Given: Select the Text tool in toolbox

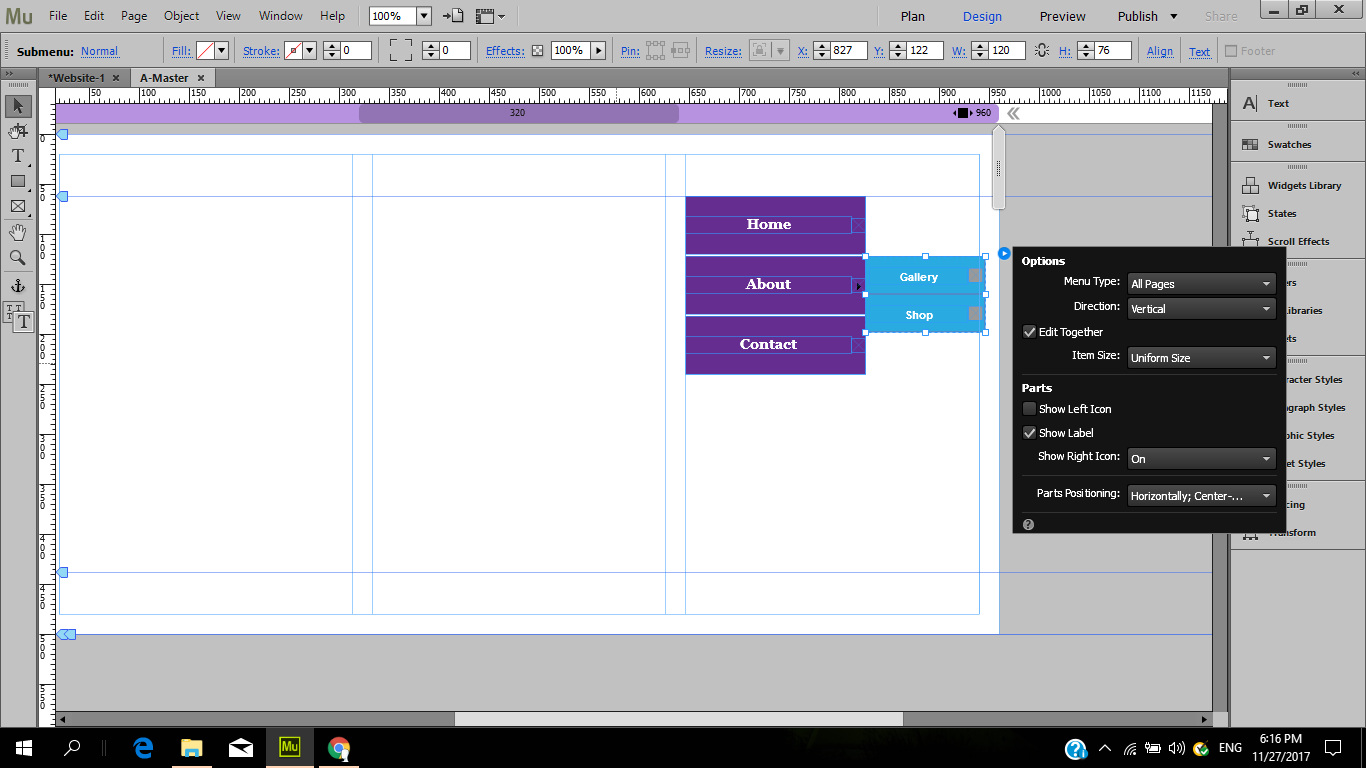Looking at the screenshot, I should pos(18,156).
